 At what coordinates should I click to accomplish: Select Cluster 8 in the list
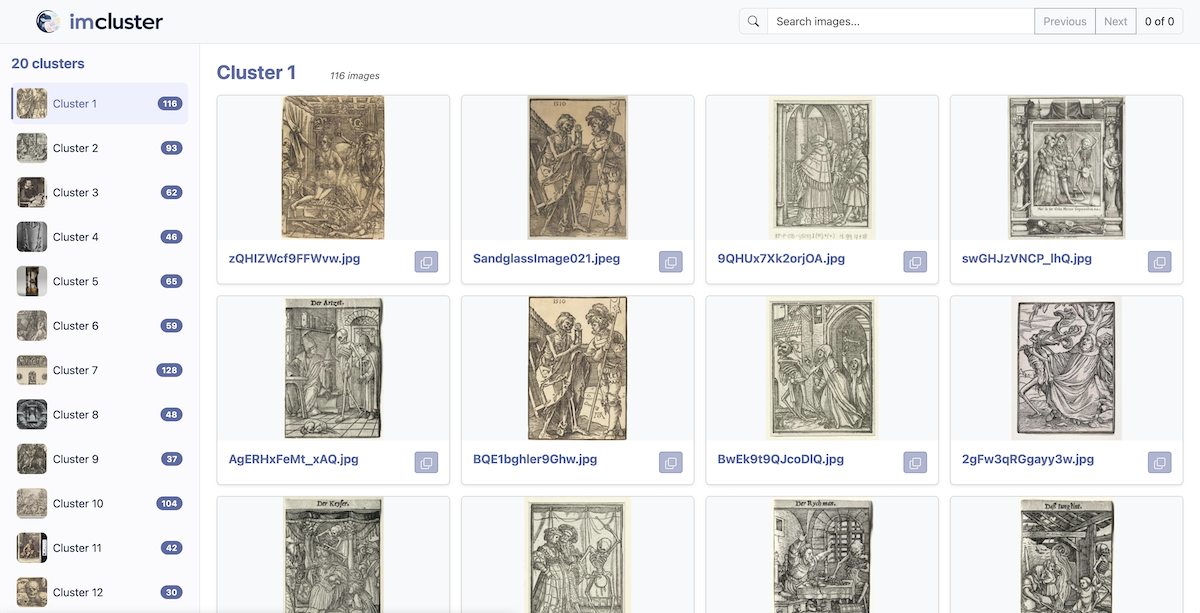point(99,415)
